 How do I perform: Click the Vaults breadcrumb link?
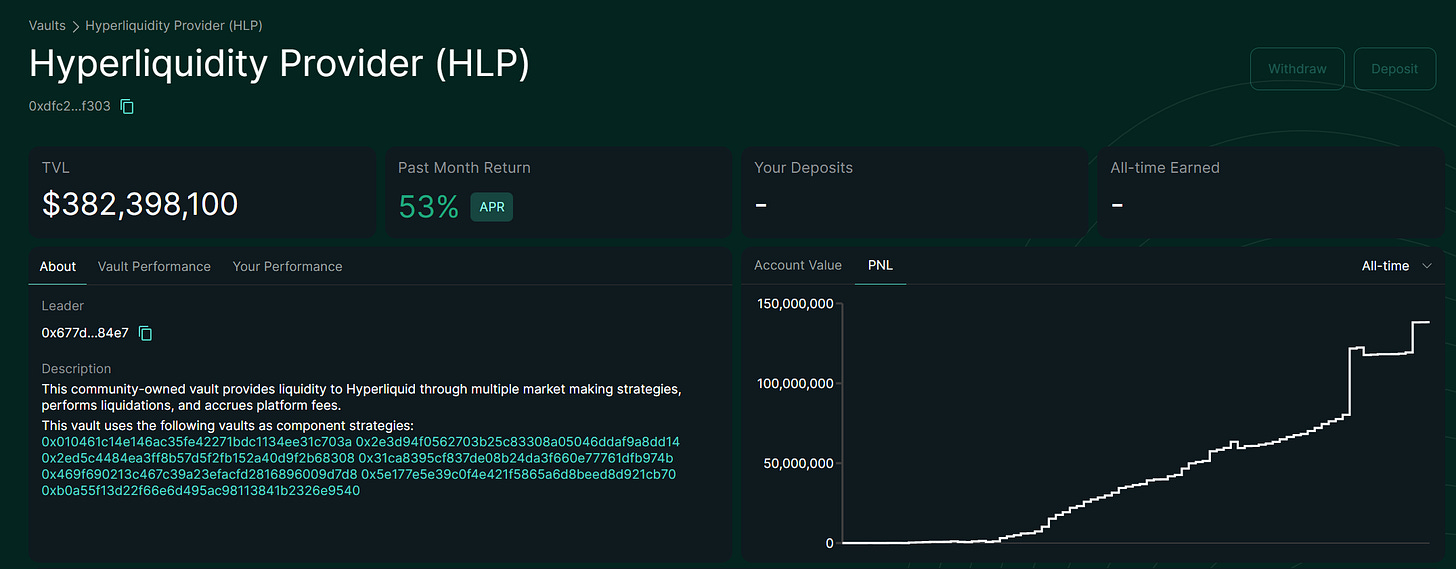point(47,25)
